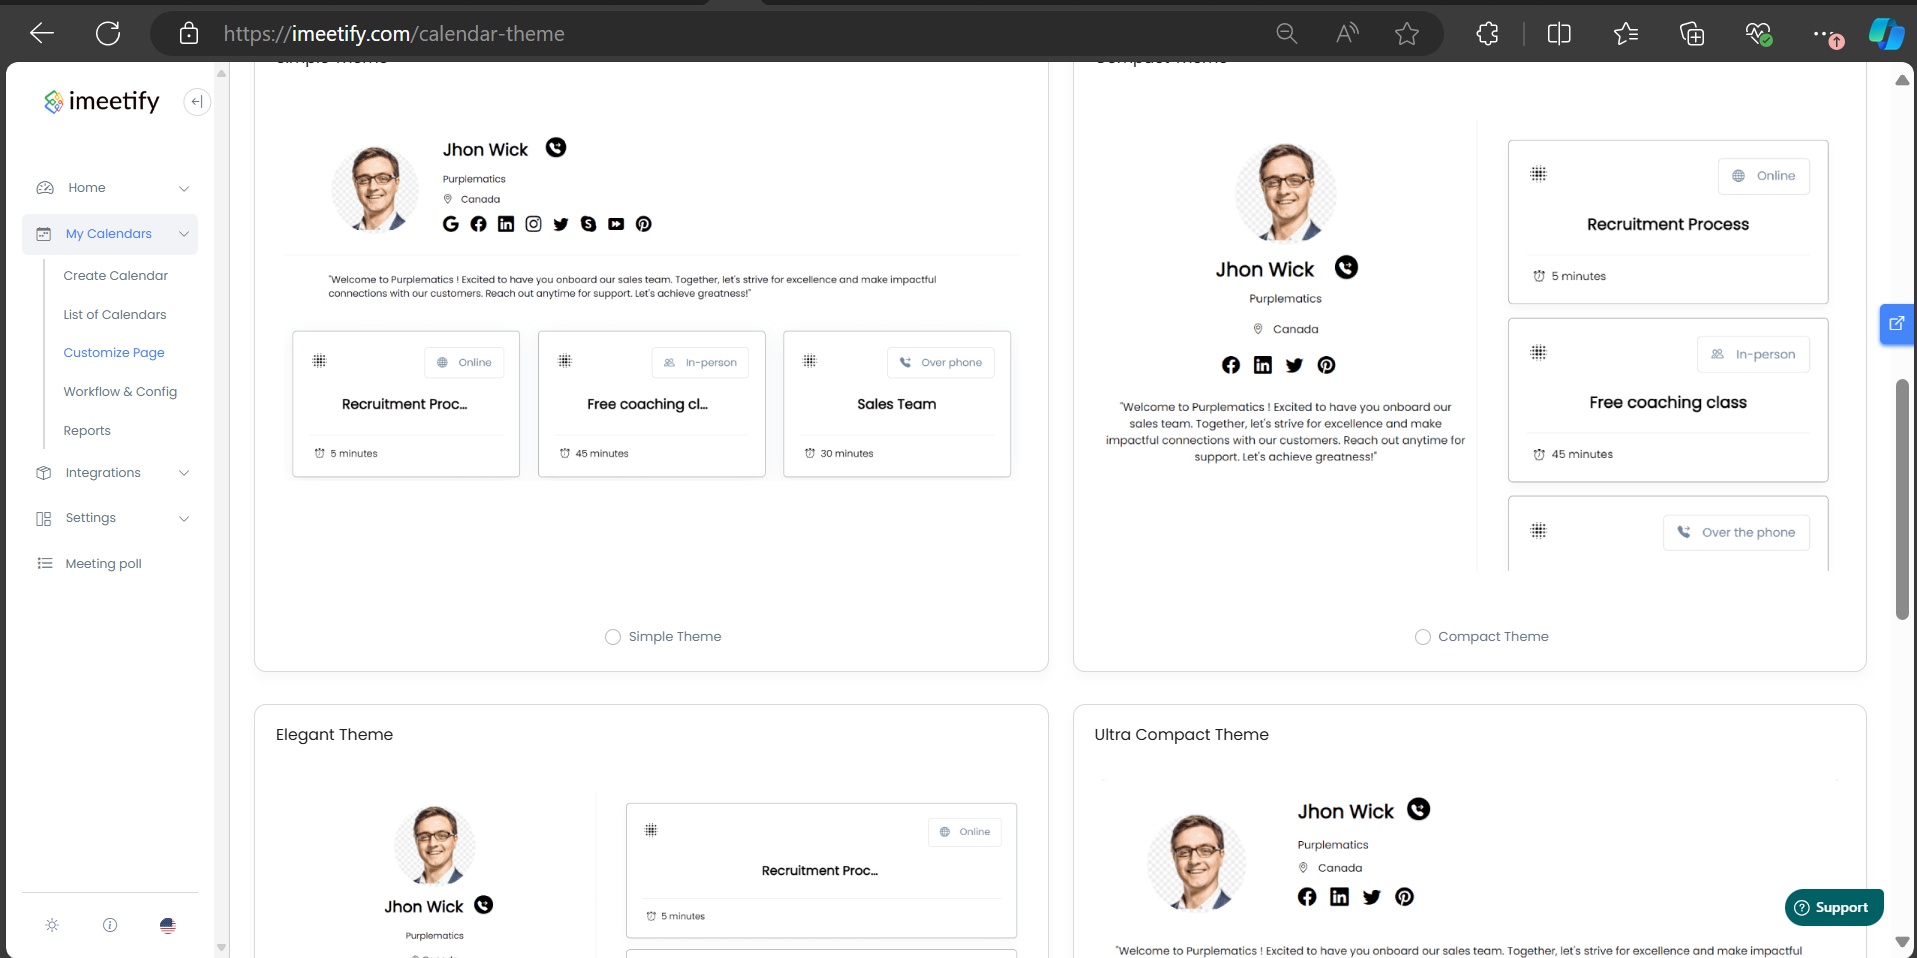The height and width of the screenshot is (958, 1917).
Task: Click the Skype icon in the Simple Theme preview
Action: point(588,224)
